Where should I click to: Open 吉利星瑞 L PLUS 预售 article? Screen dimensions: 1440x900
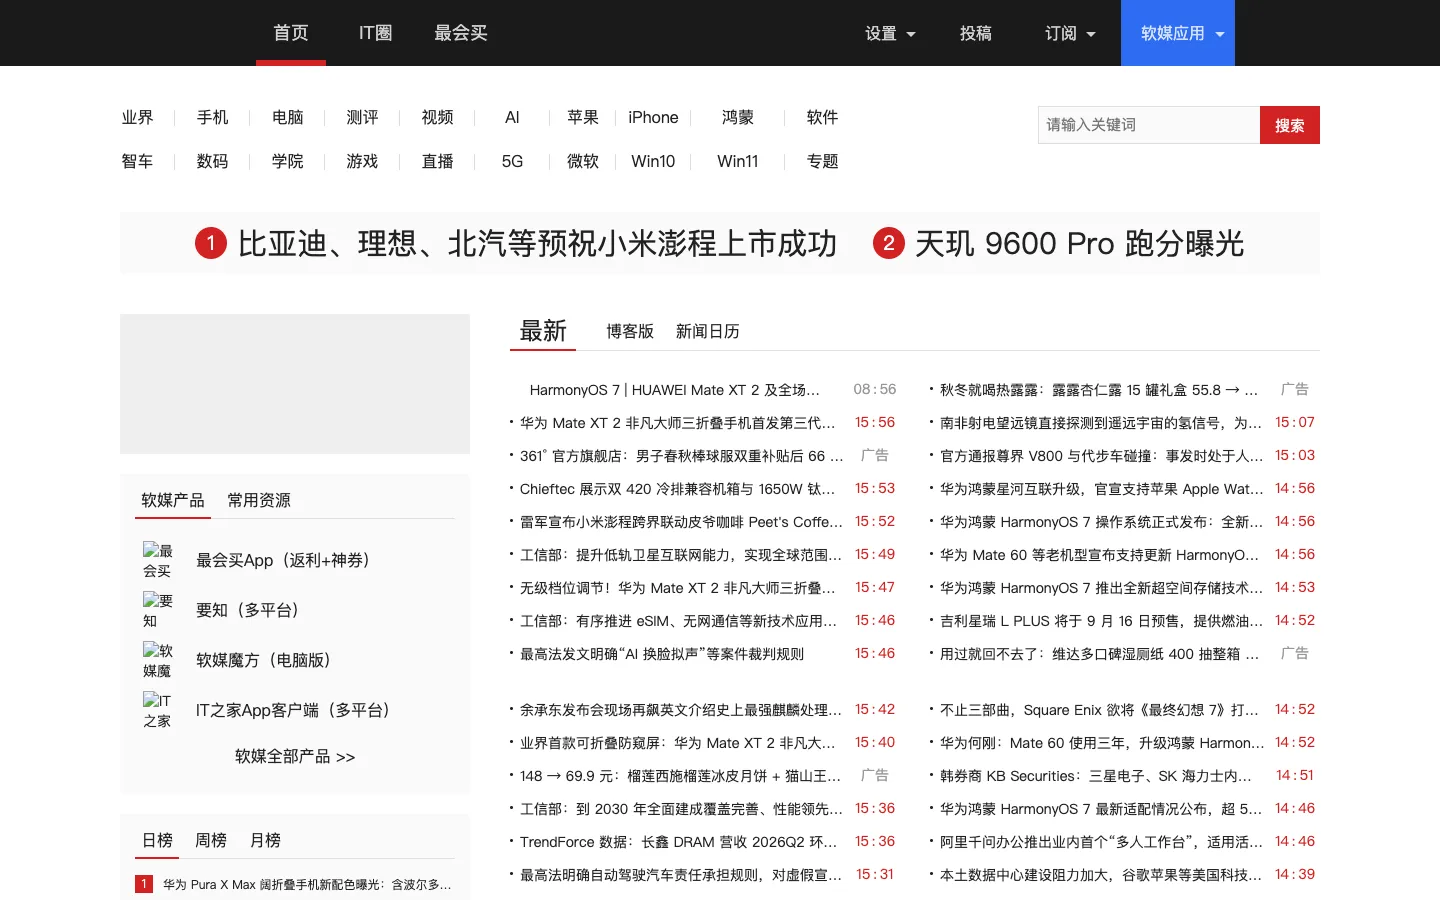tap(1101, 621)
